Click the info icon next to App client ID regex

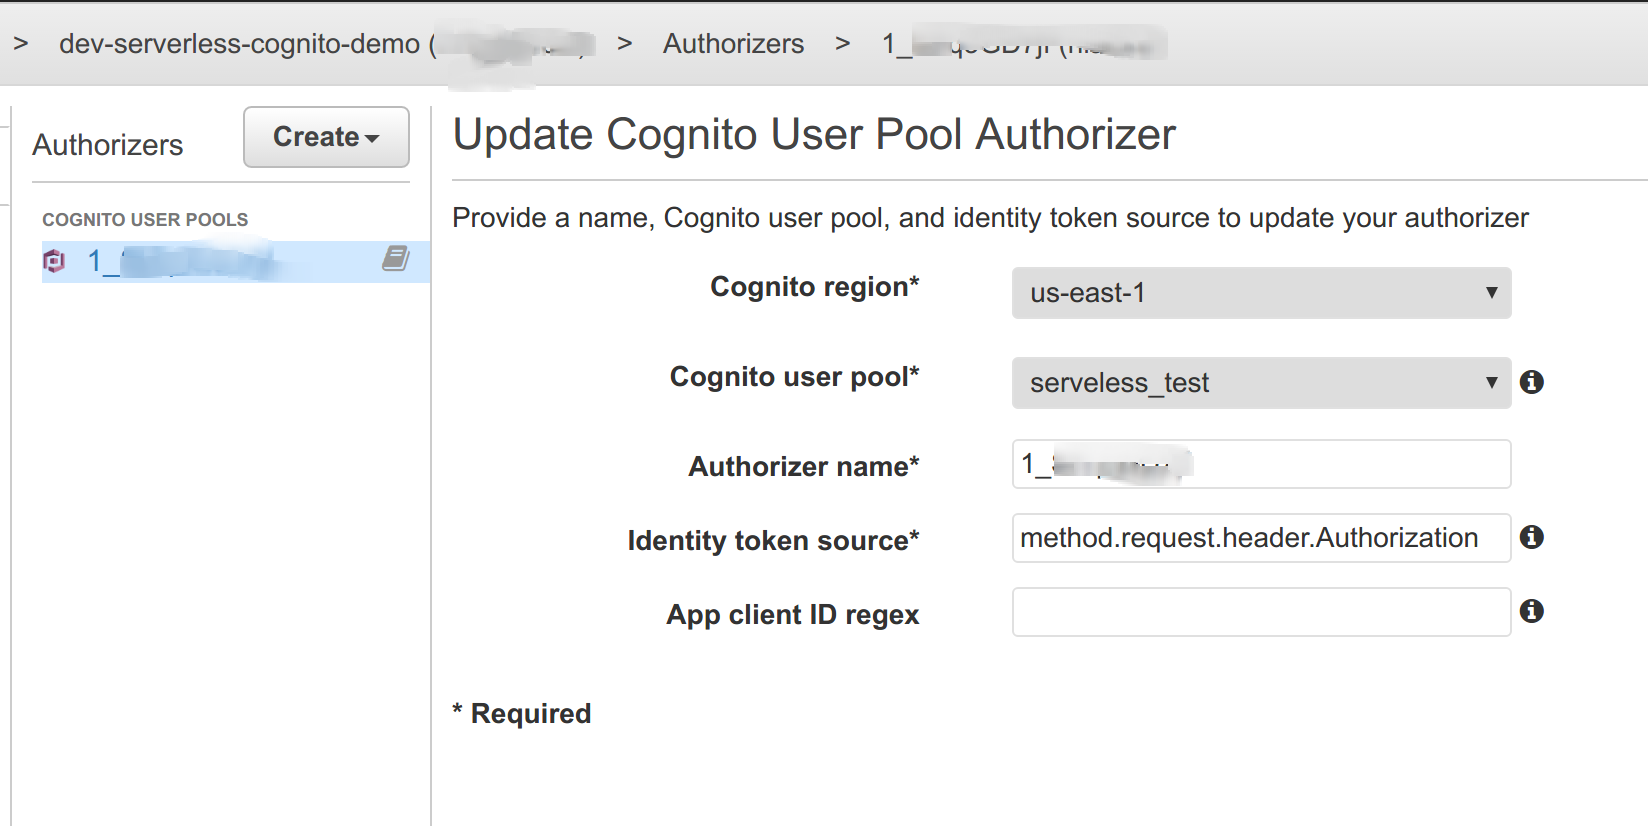(1531, 611)
